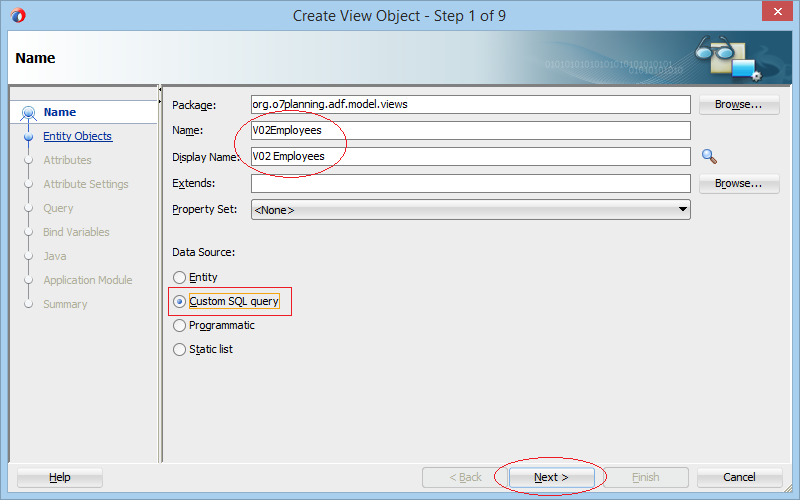The image size is (800, 500).
Task: Open the Property Set dropdown
Action: 470,210
